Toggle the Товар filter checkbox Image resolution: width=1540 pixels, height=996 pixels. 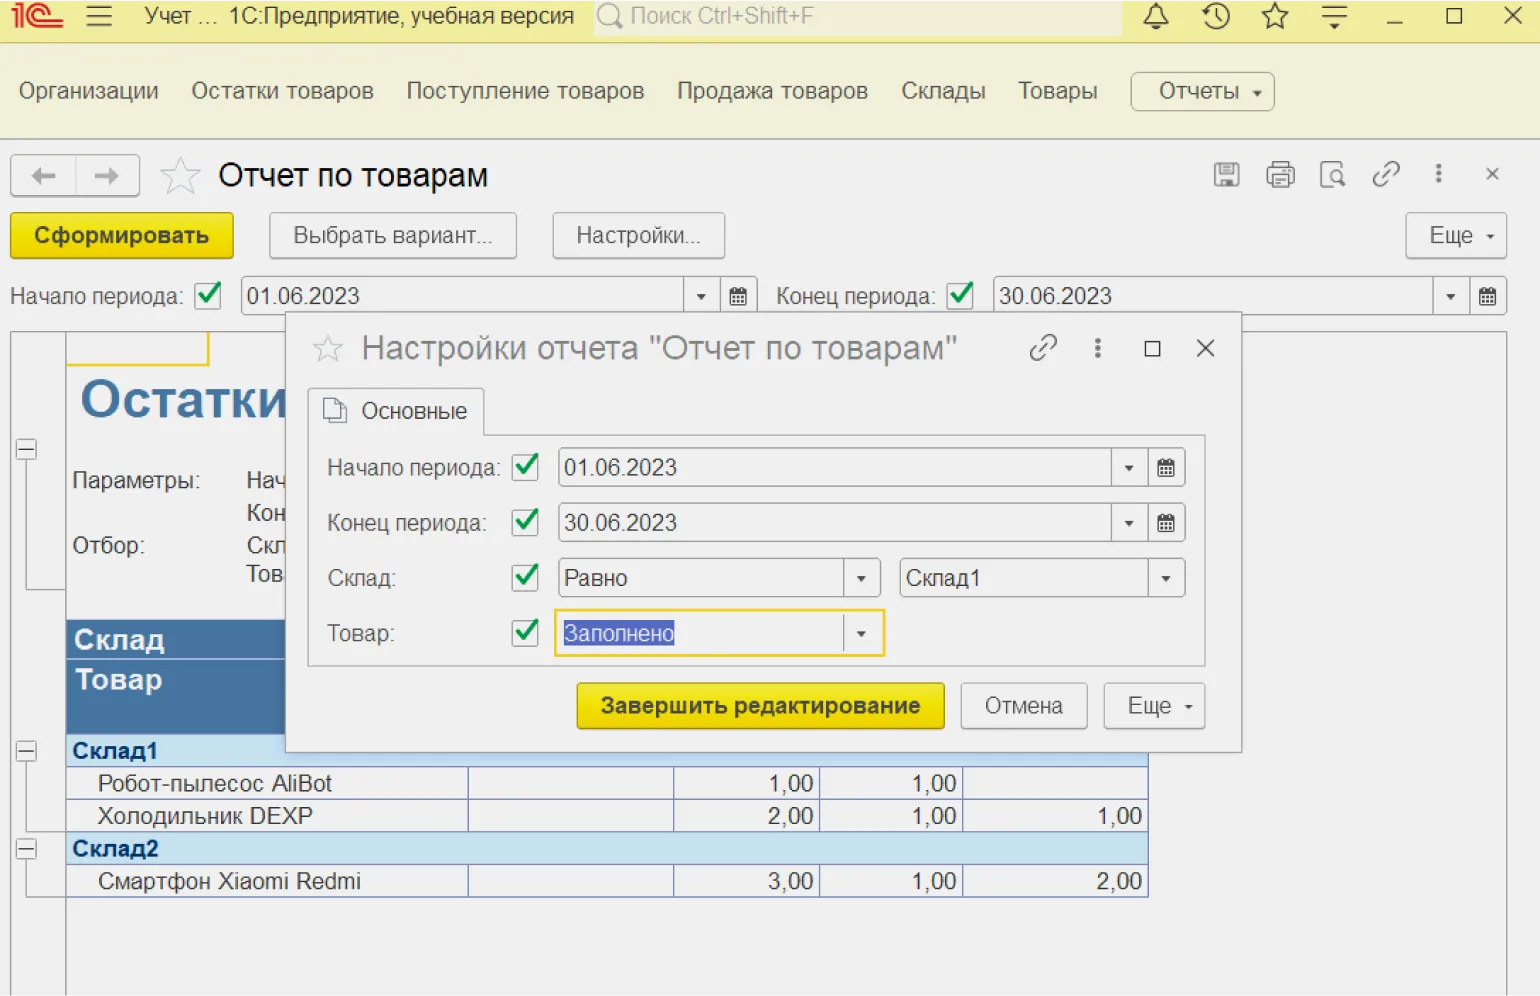pyautogui.click(x=525, y=633)
